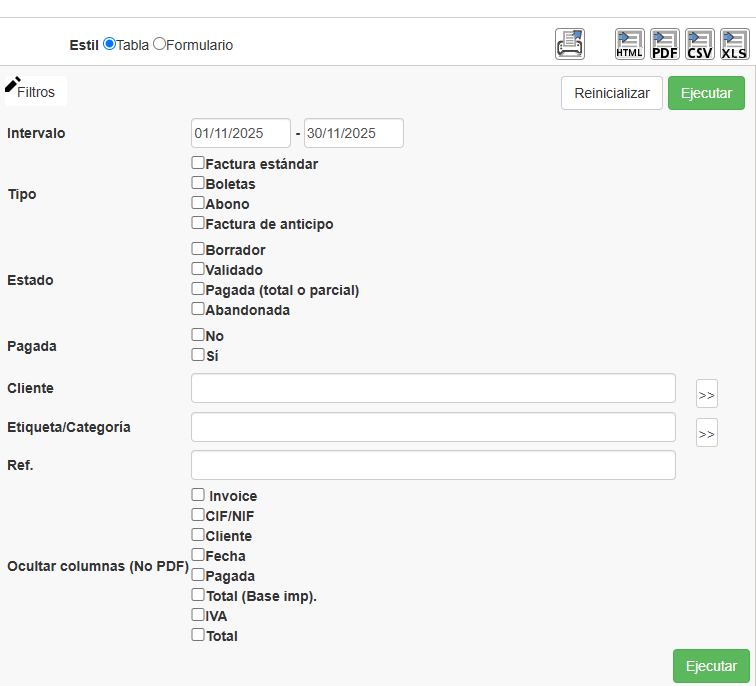Enable the Validado state filter

(x=198, y=269)
